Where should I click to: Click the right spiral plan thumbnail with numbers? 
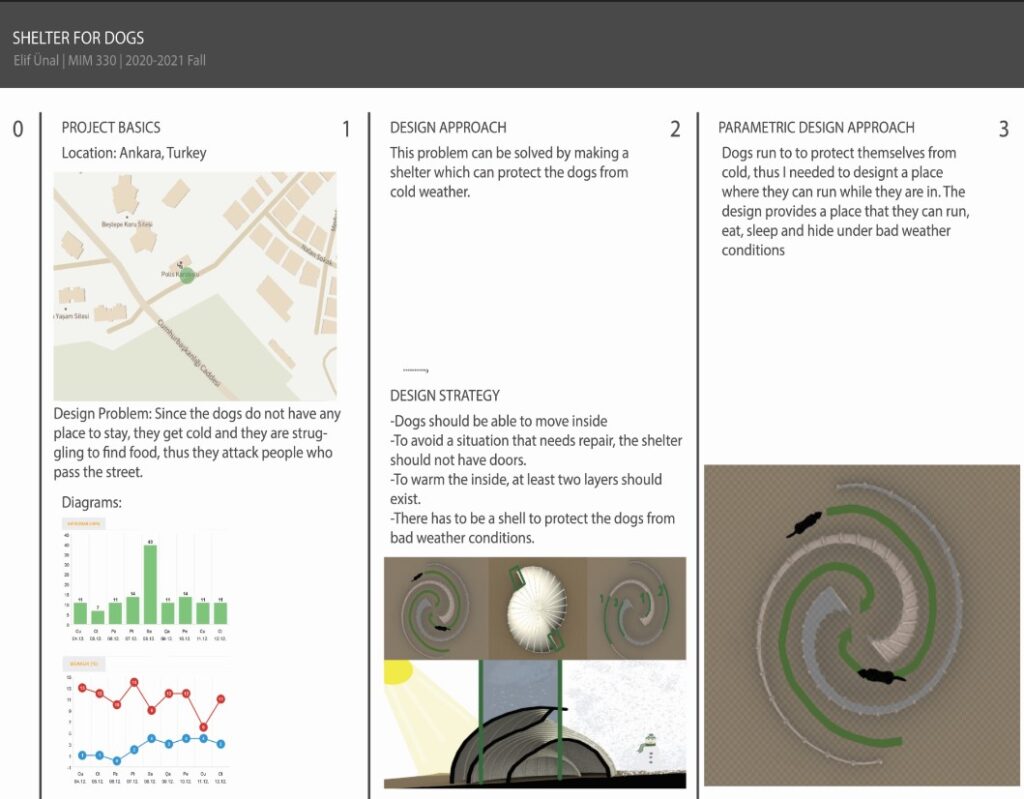637,607
